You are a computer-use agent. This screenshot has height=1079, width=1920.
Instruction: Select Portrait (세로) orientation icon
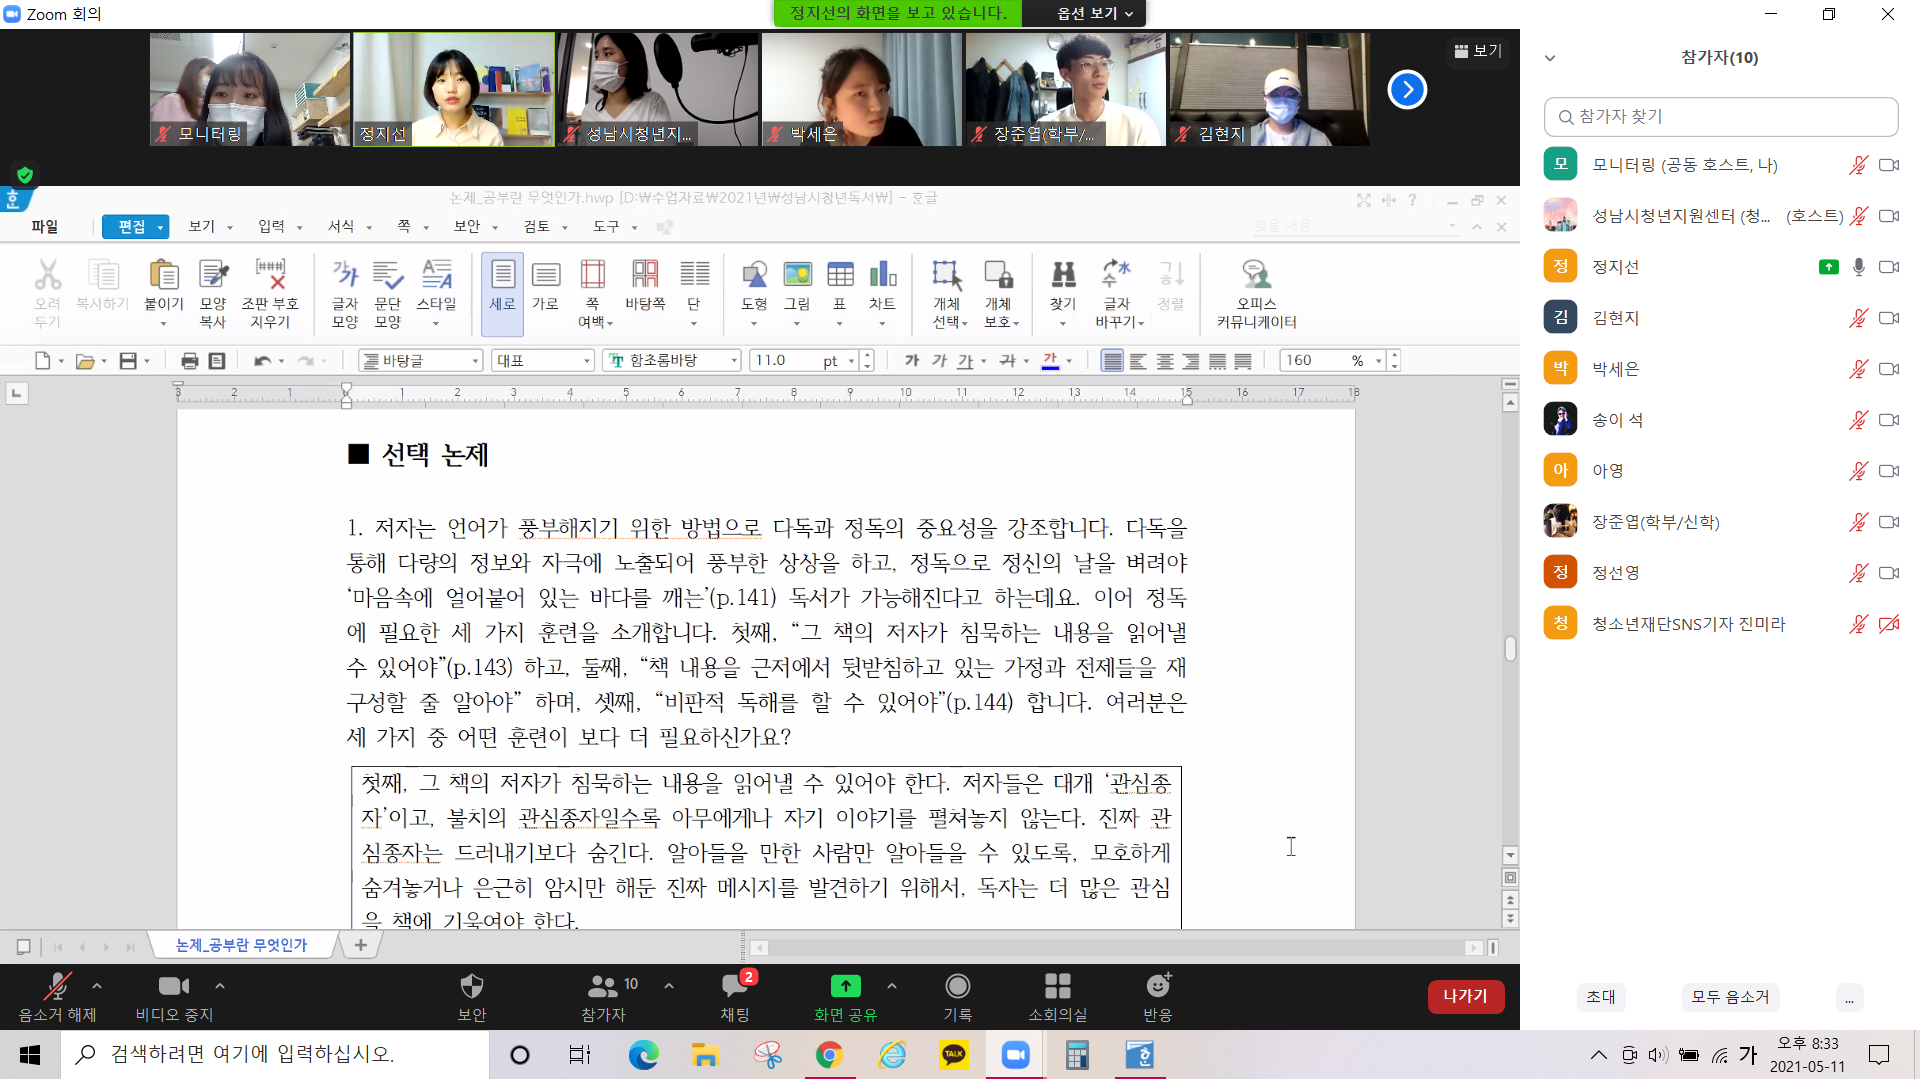[502, 293]
